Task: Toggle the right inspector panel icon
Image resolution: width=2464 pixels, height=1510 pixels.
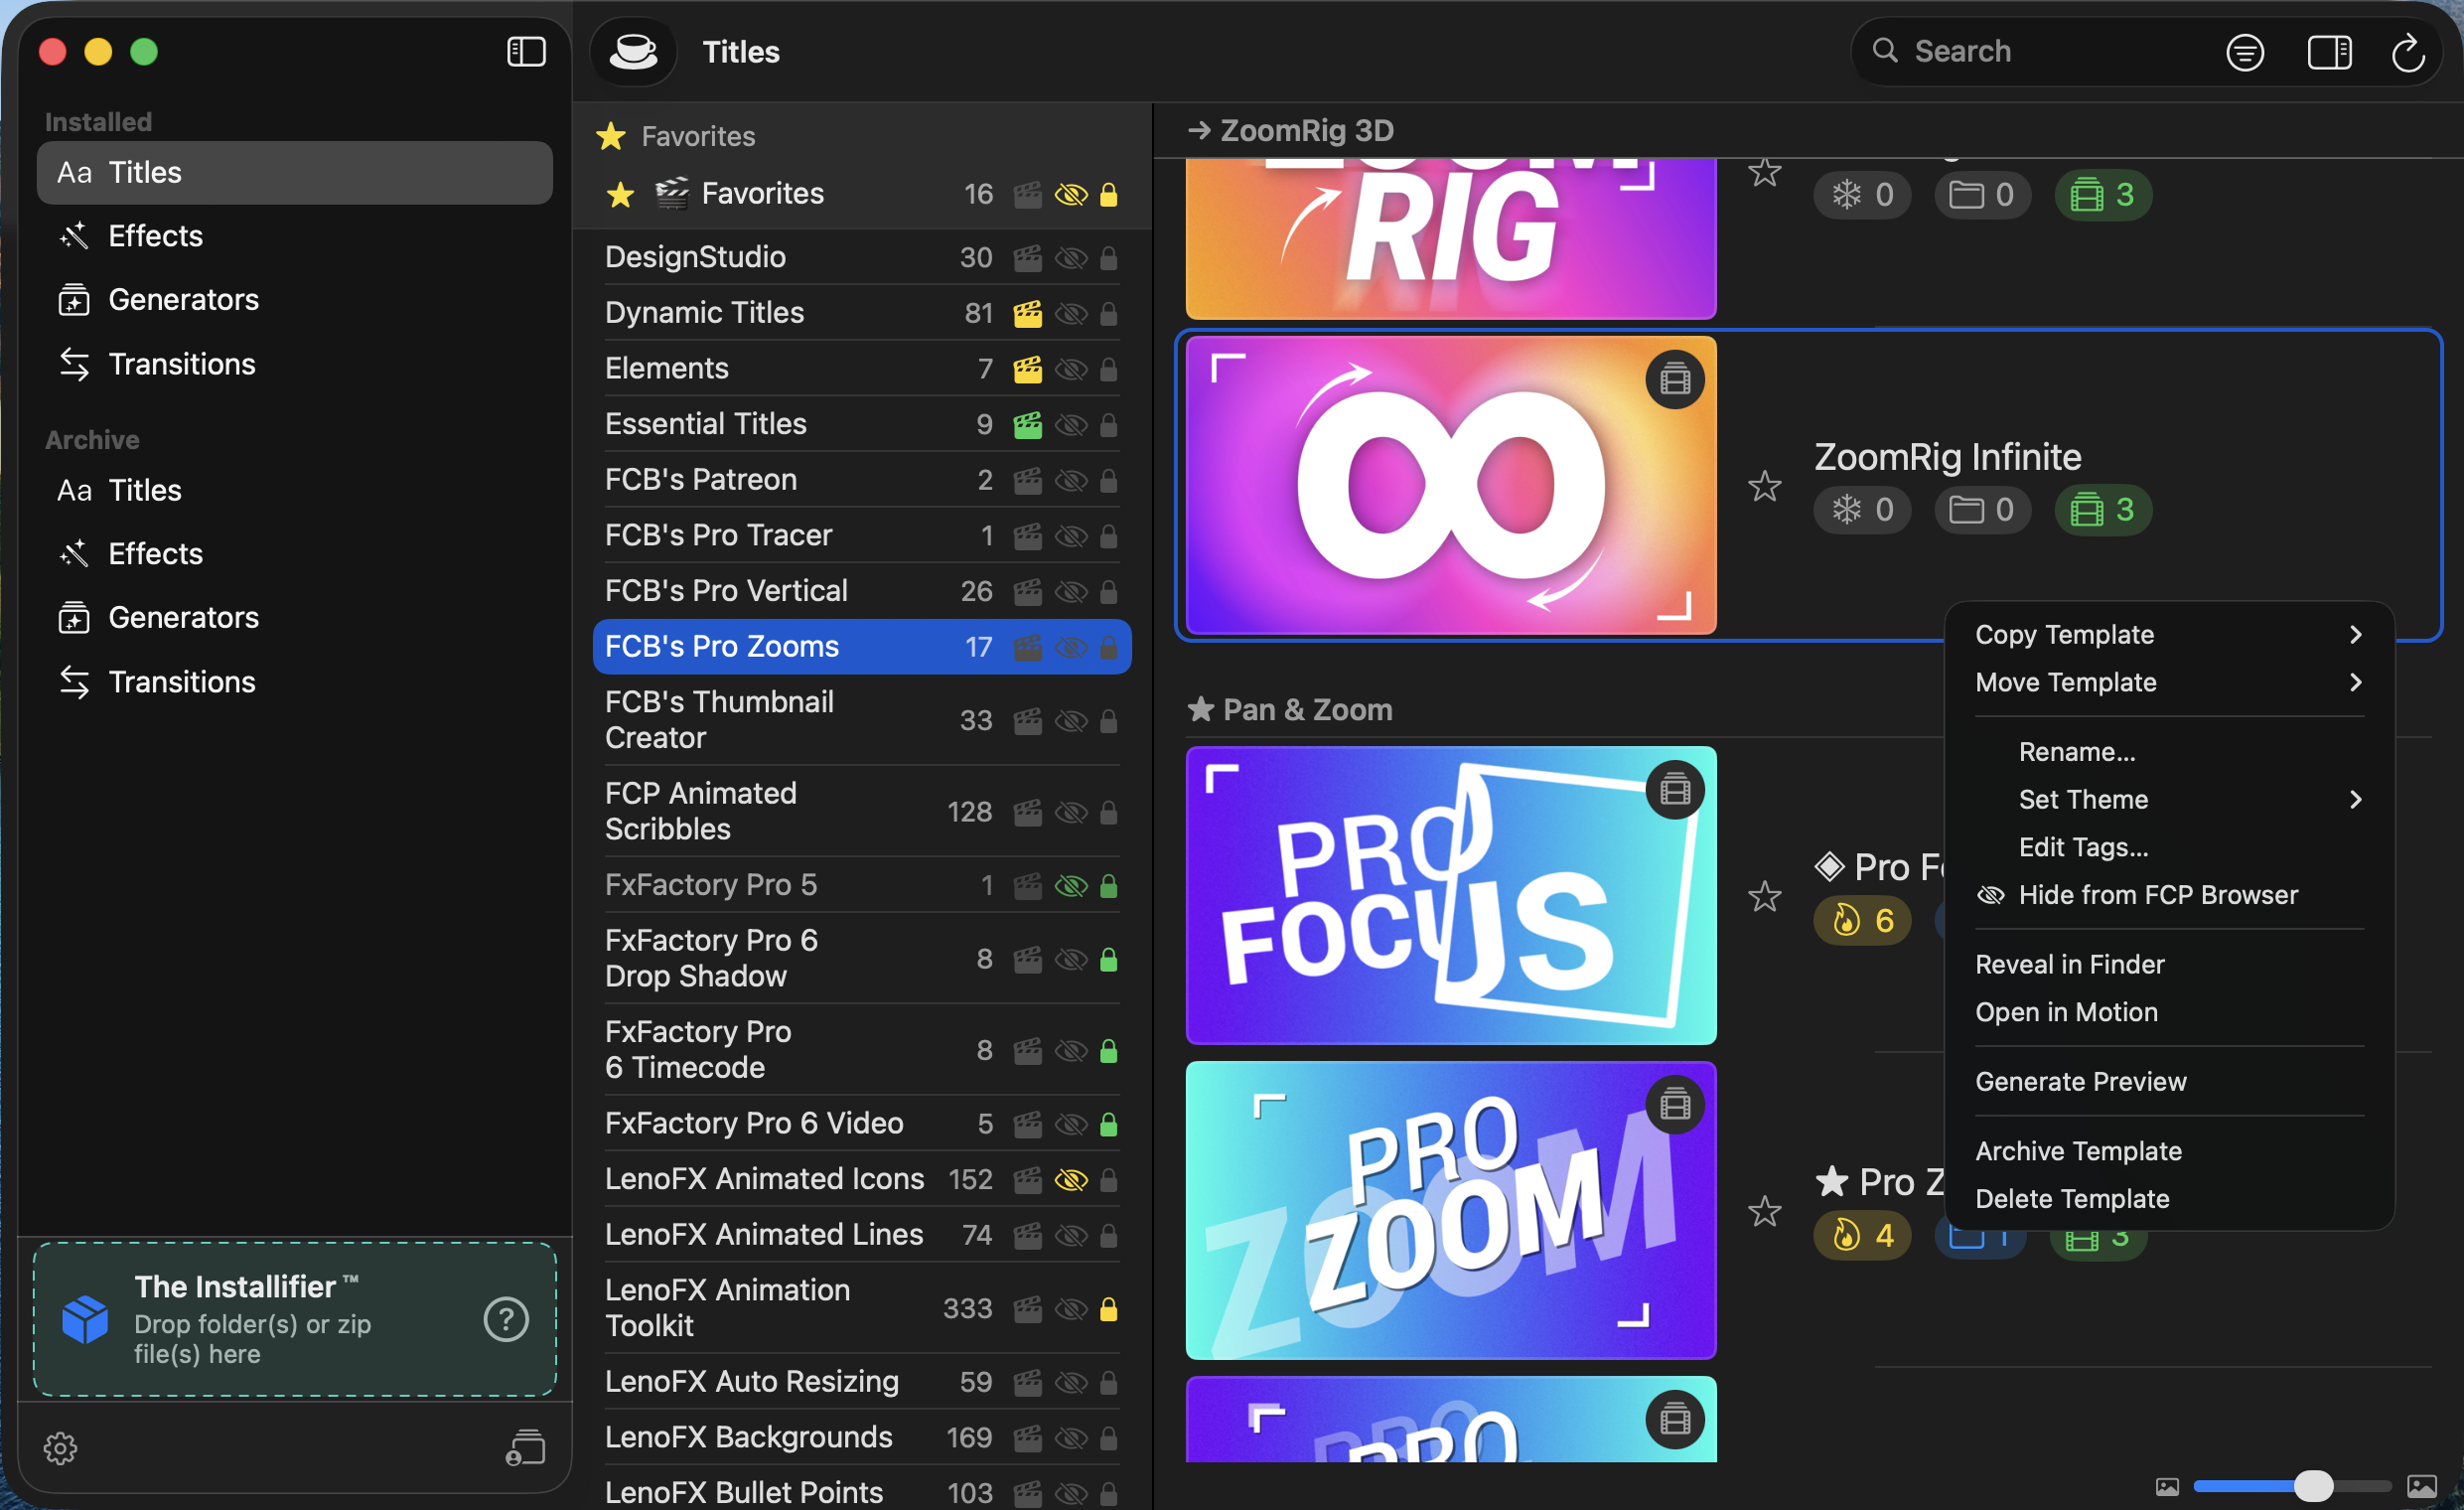Action: click(2328, 51)
